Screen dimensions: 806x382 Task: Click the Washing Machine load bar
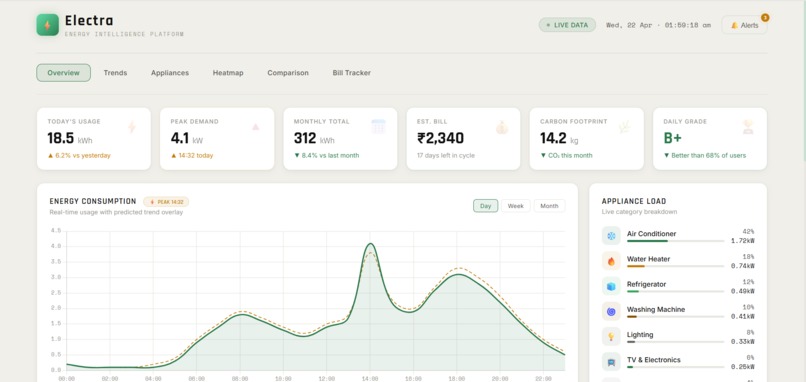coord(675,317)
